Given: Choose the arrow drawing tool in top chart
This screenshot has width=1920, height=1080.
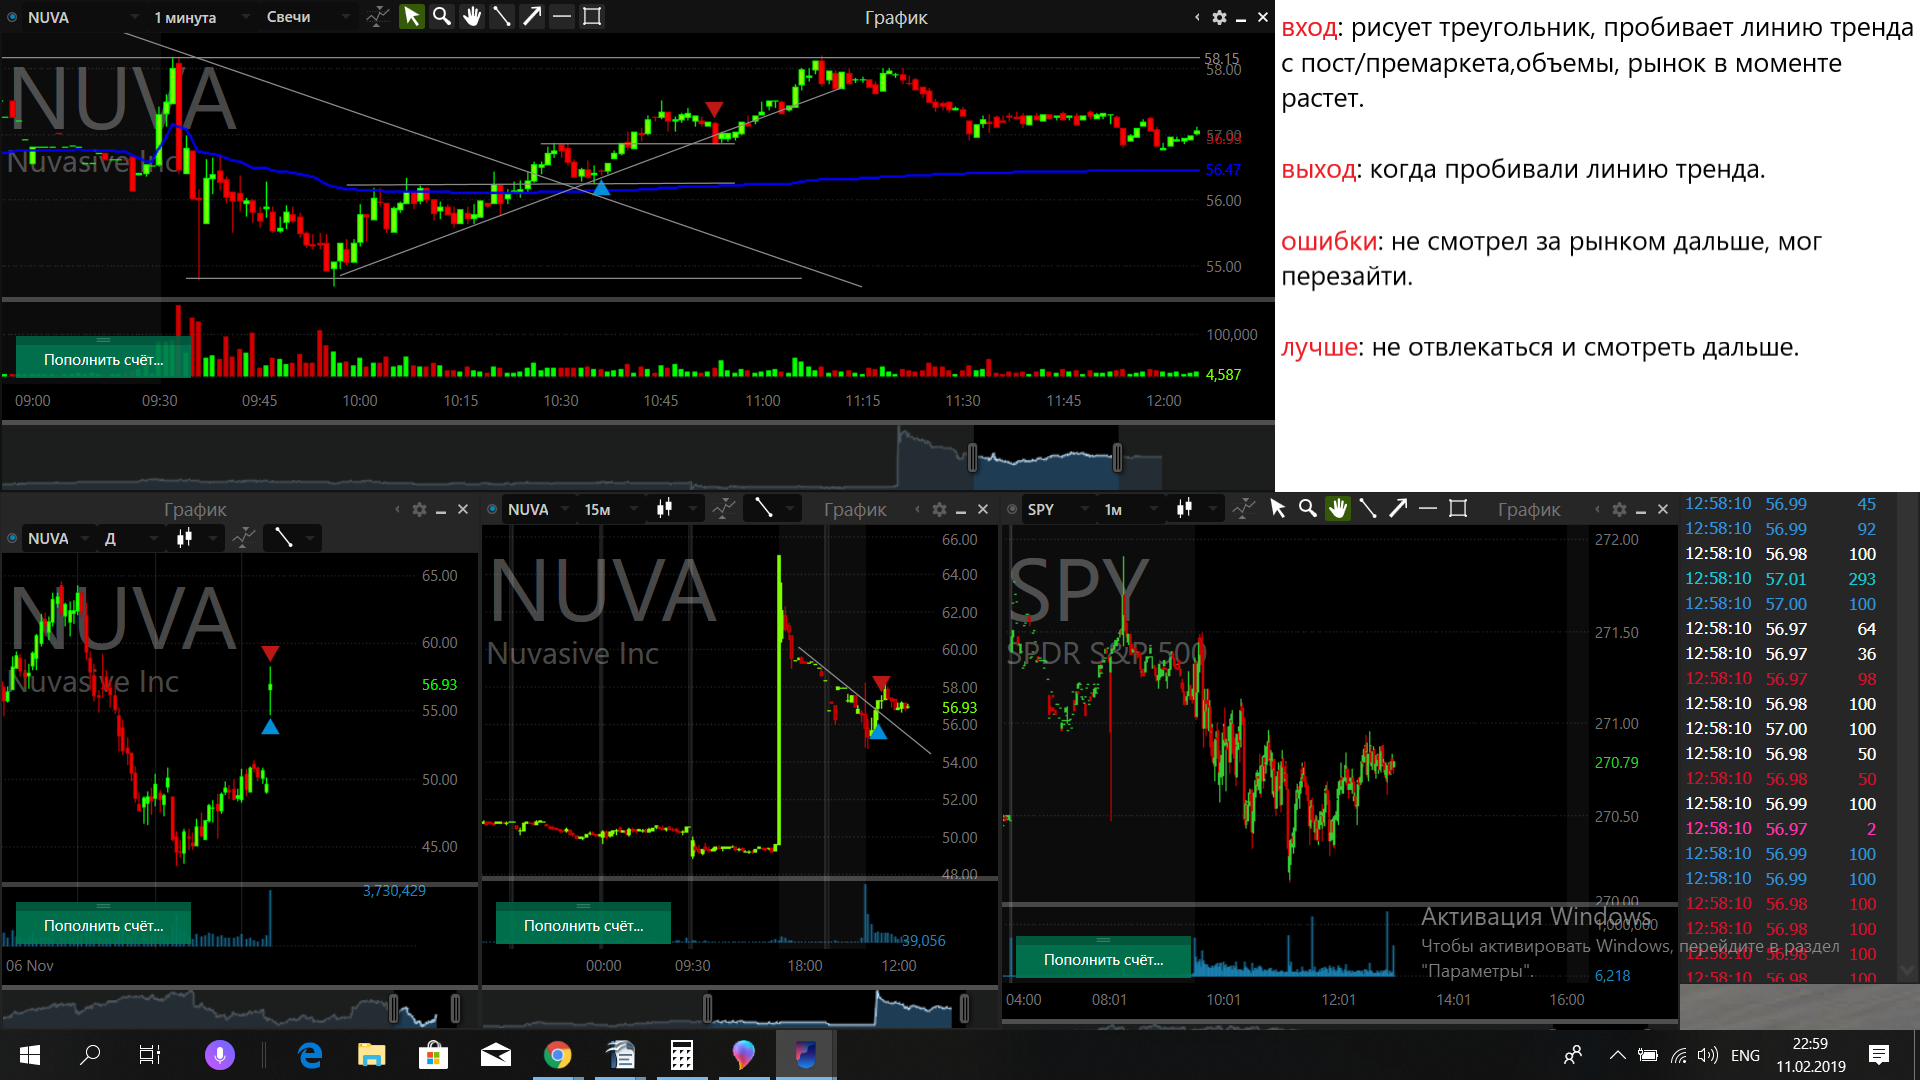Looking at the screenshot, I should coord(532,16).
